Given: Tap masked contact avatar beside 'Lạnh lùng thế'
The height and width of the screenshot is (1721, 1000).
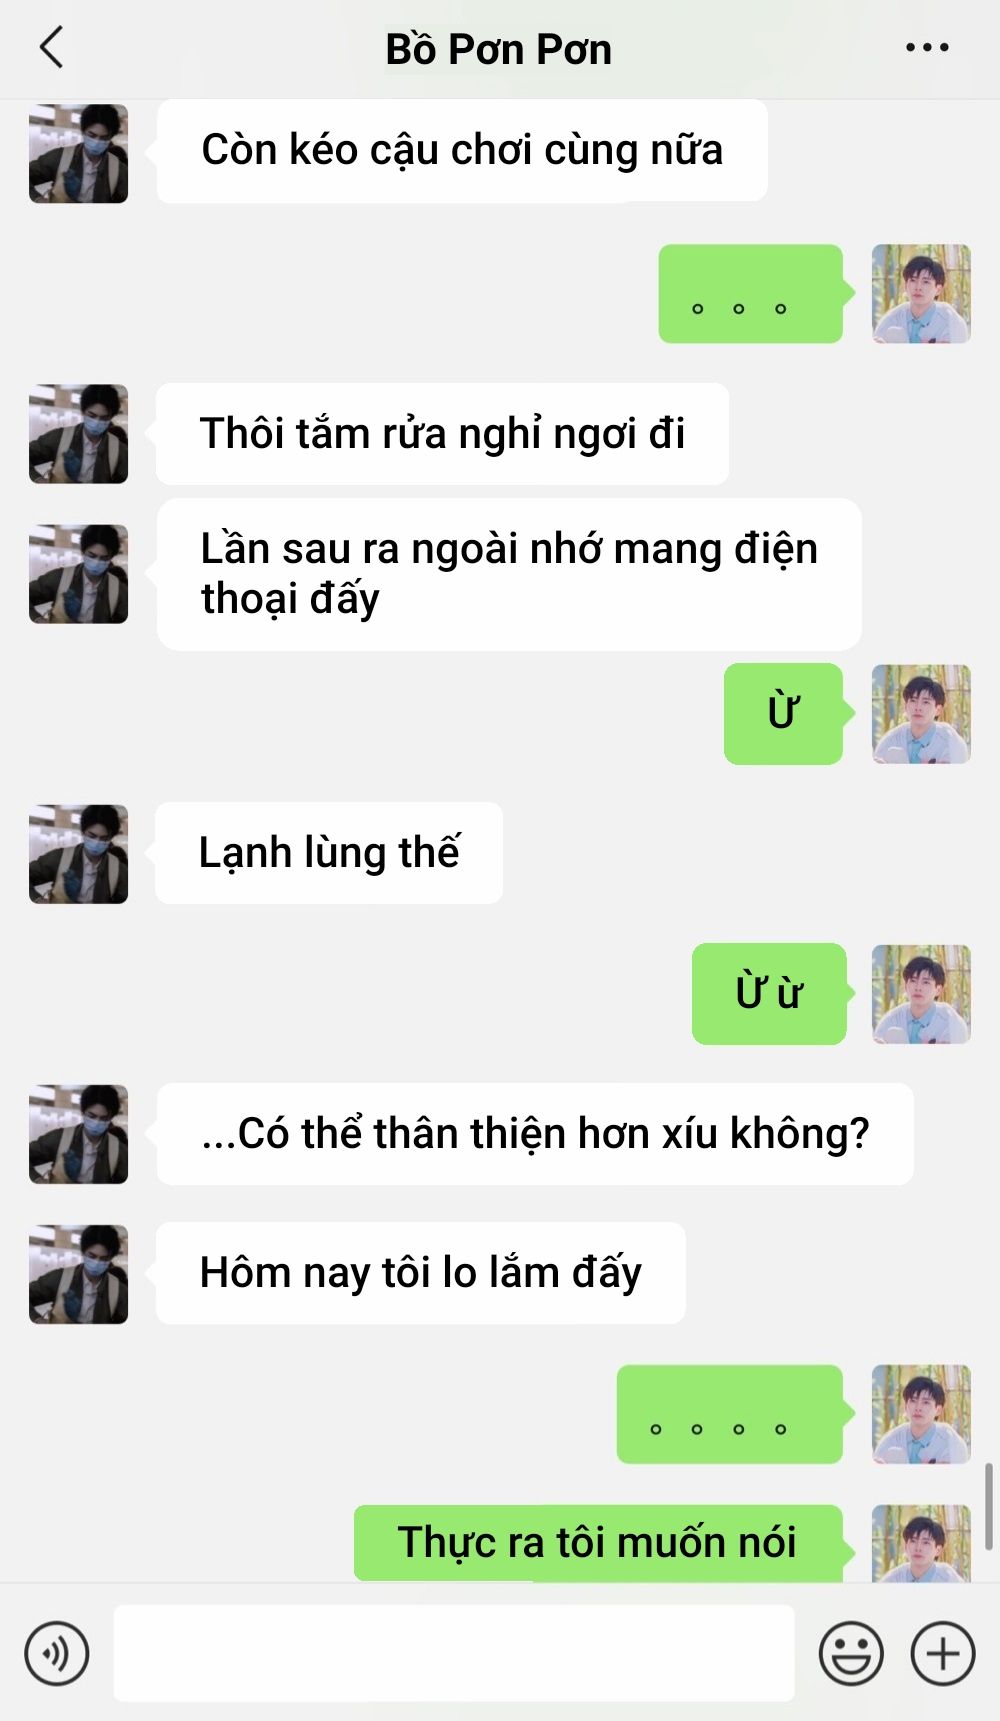Looking at the screenshot, I should point(78,854).
